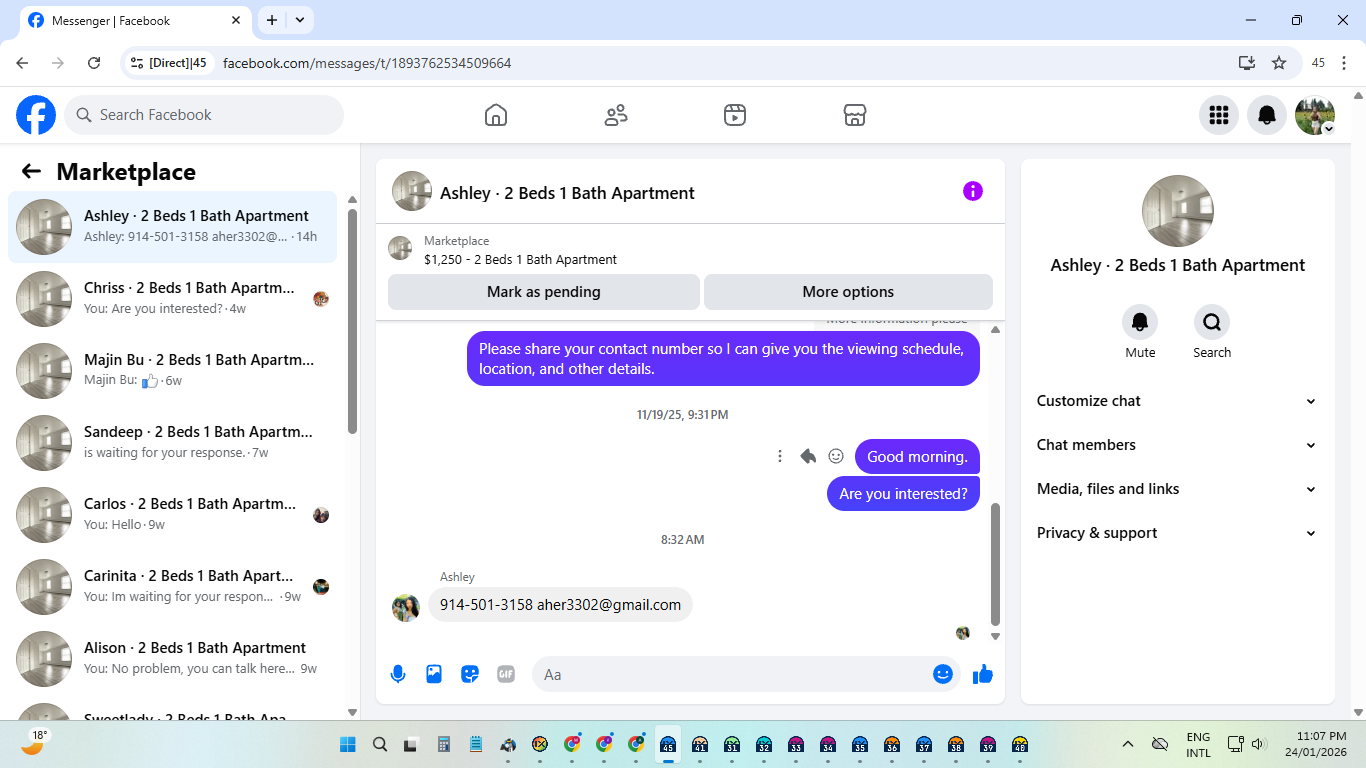
Task: Open the Facebook notifications bell
Action: point(1267,115)
